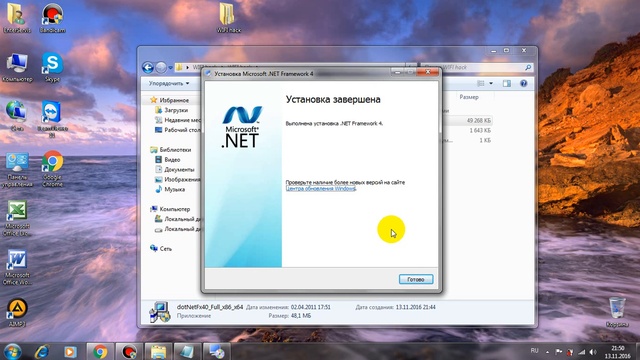The width and height of the screenshot is (640, 360).
Task: Switch to the File Explorer taskbar button
Action: point(158,351)
